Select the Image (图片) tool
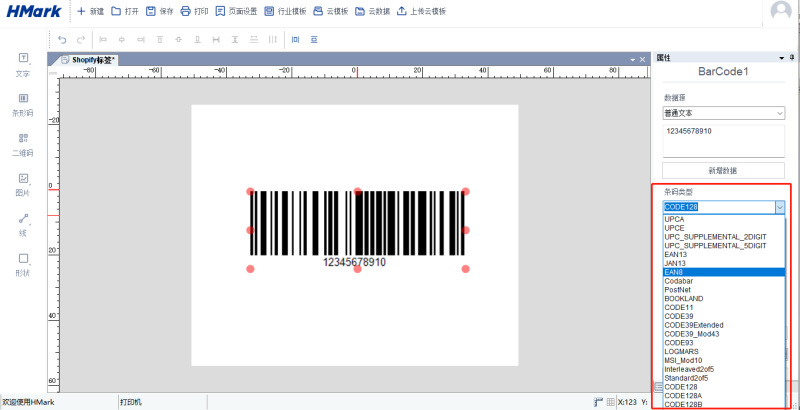The width and height of the screenshot is (800, 410). [x=23, y=184]
